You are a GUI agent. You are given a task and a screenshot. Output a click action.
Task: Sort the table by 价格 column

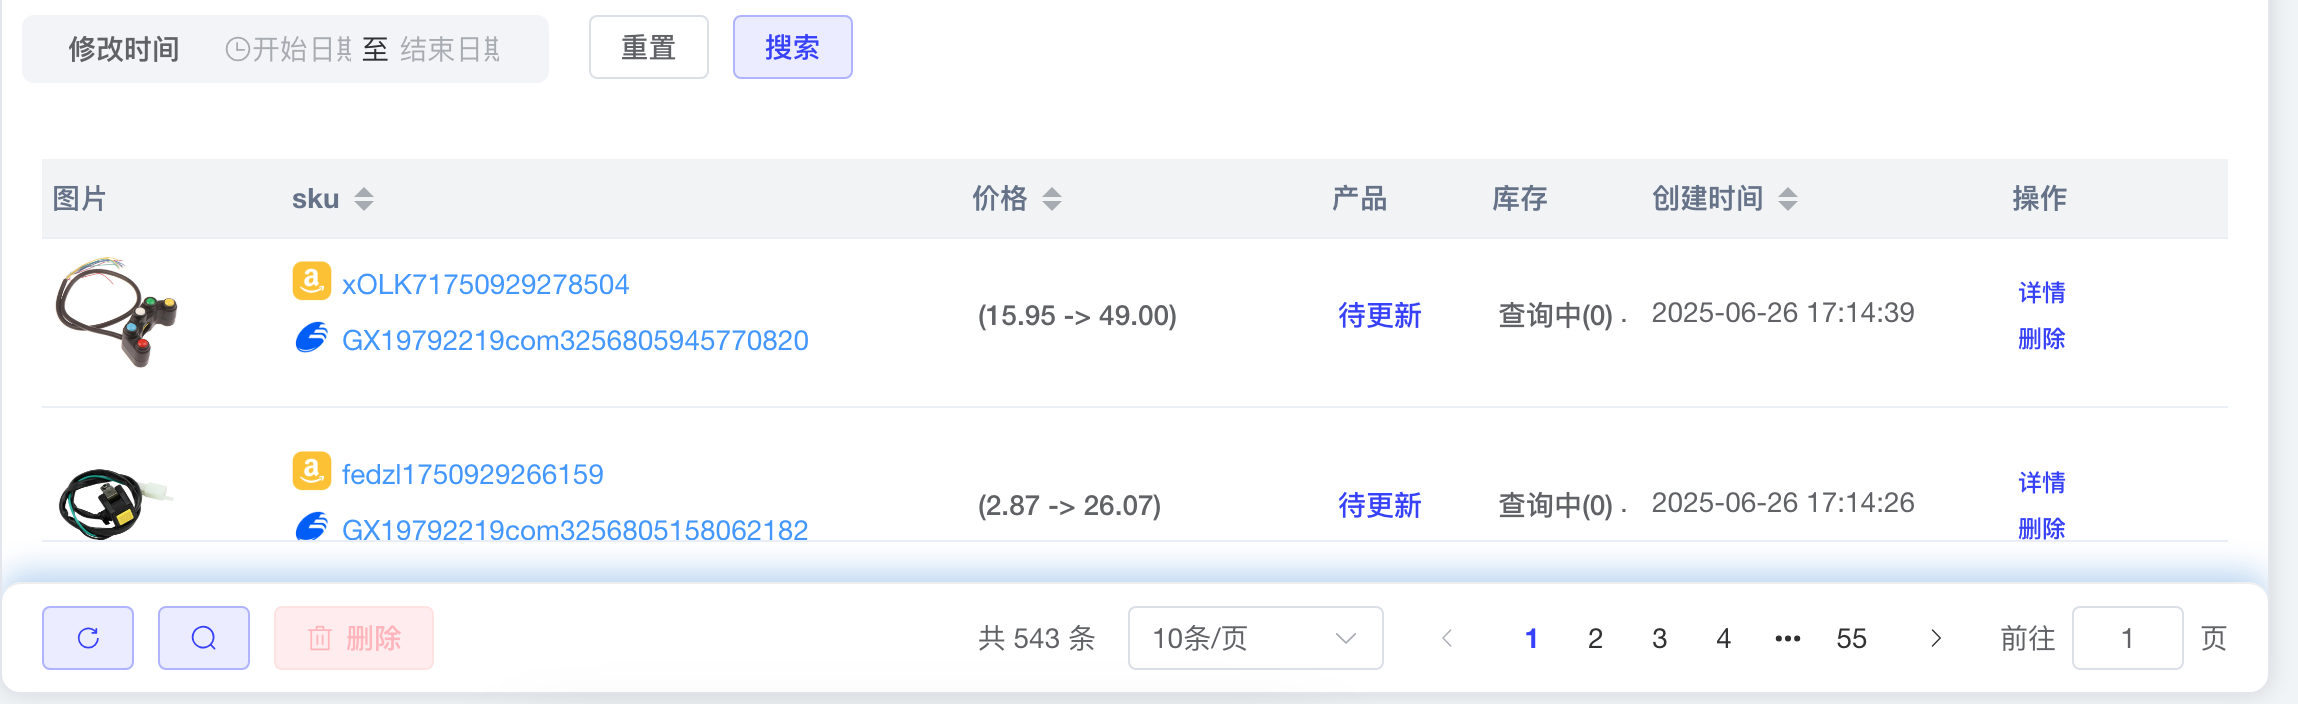click(x=1052, y=199)
